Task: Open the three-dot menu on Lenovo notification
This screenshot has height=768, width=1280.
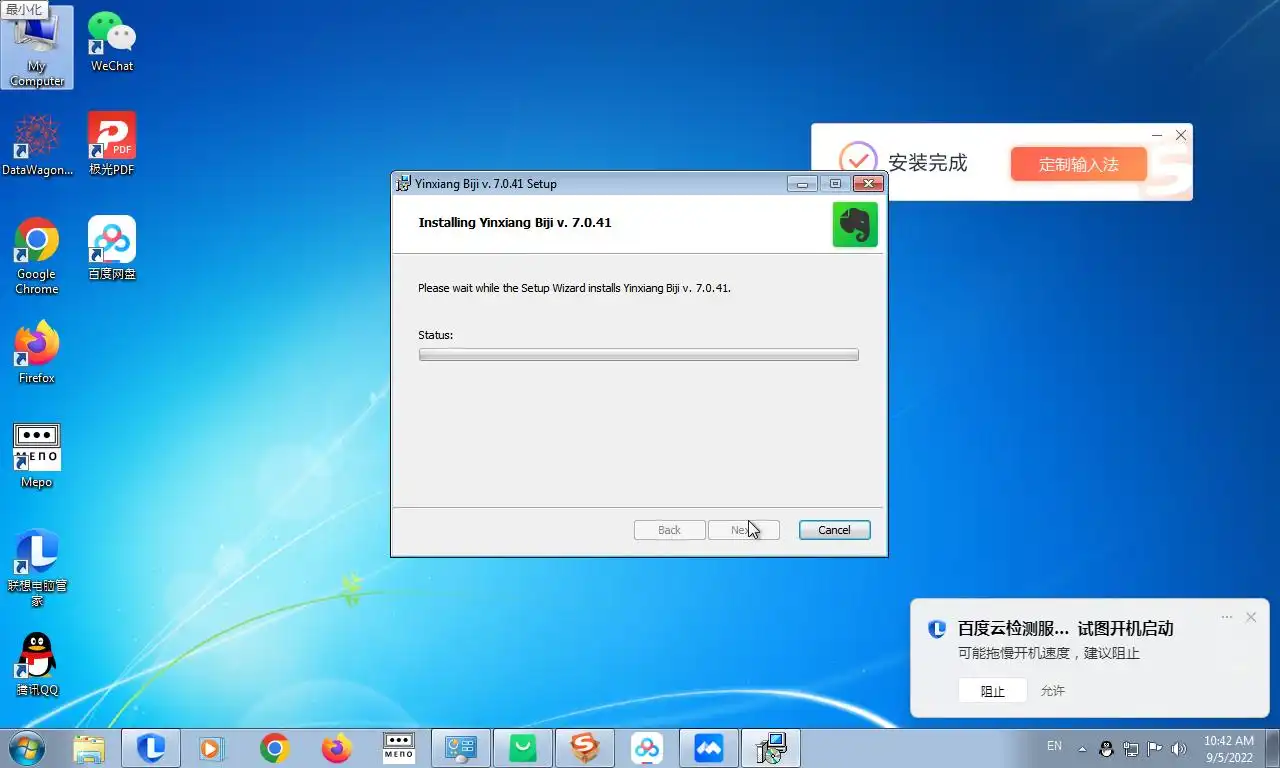Action: 1227,617
